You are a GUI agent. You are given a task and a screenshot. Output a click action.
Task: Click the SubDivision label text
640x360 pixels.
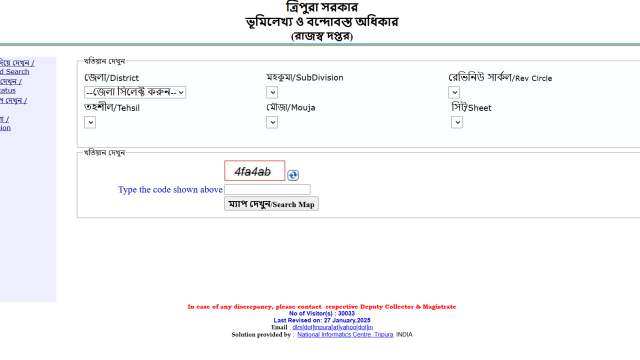pos(305,78)
